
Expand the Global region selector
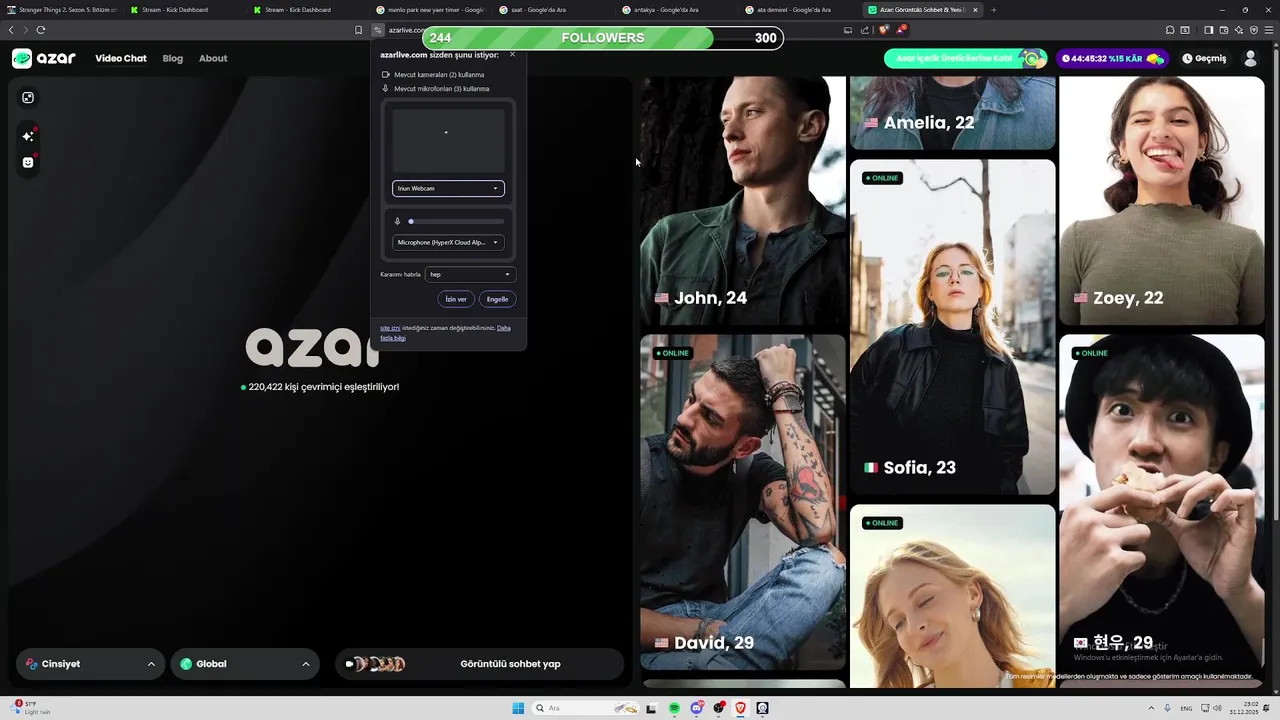click(x=245, y=664)
